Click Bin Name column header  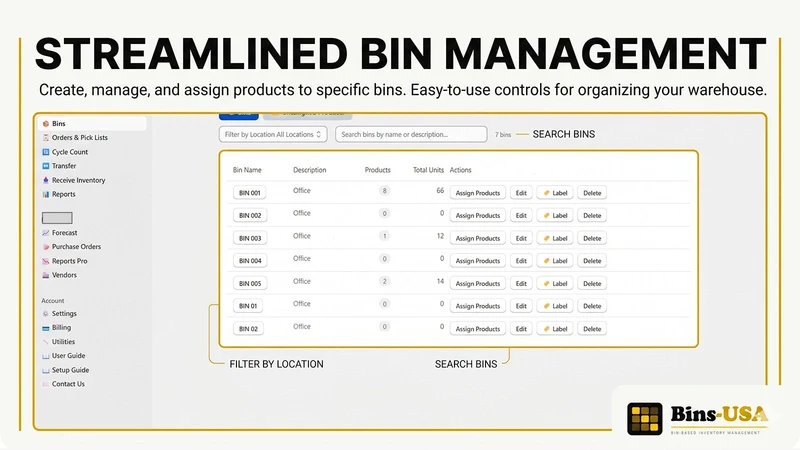[x=247, y=170]
